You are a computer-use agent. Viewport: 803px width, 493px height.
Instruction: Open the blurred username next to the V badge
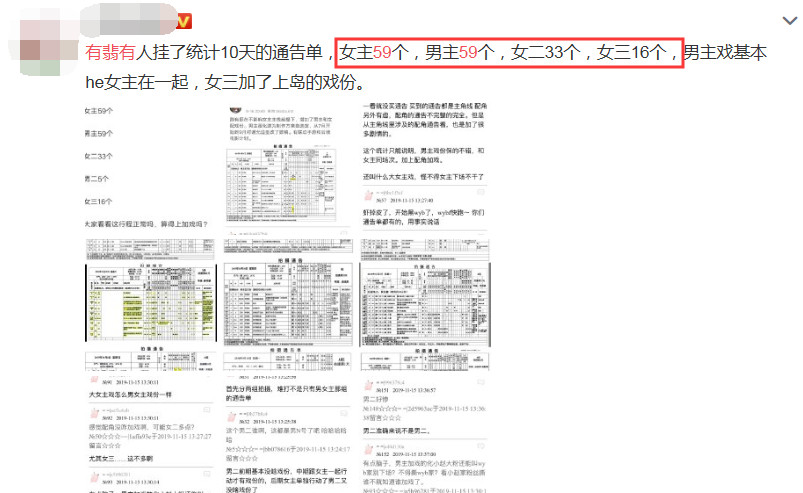129,20
